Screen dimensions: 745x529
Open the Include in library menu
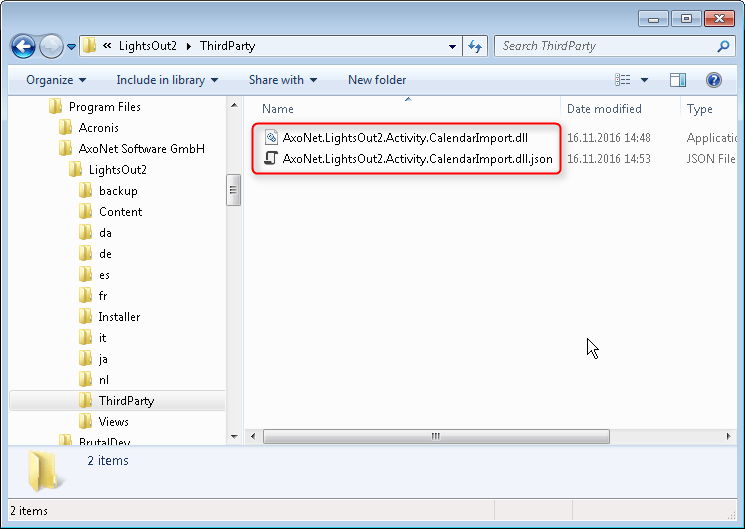pyautogui.click(x=167, y=80)
